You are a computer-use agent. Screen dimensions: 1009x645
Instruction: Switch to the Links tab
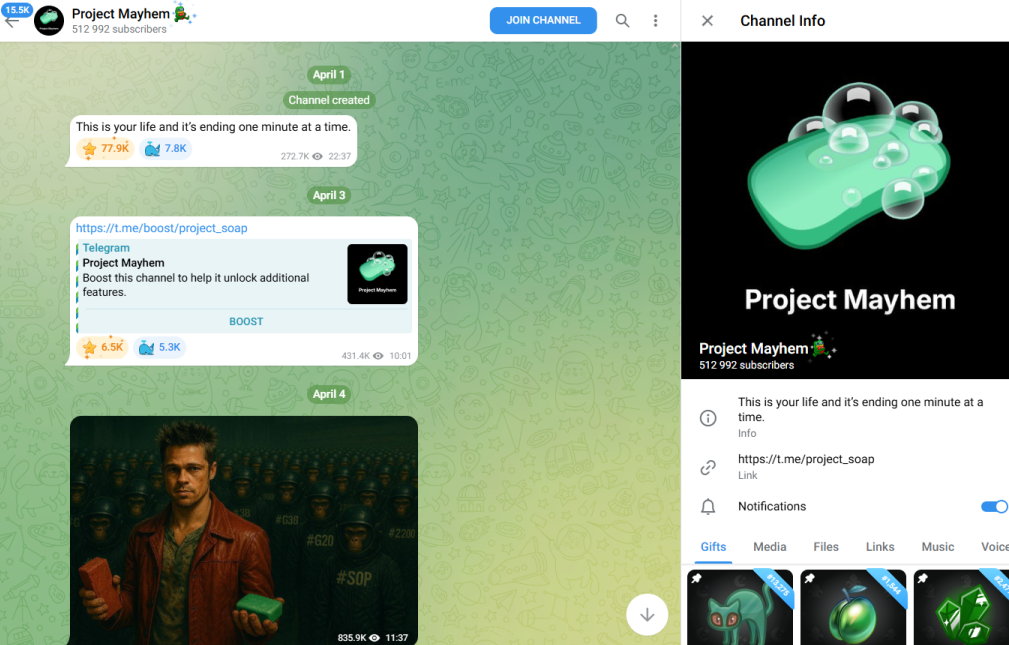(x=880, y=547)
